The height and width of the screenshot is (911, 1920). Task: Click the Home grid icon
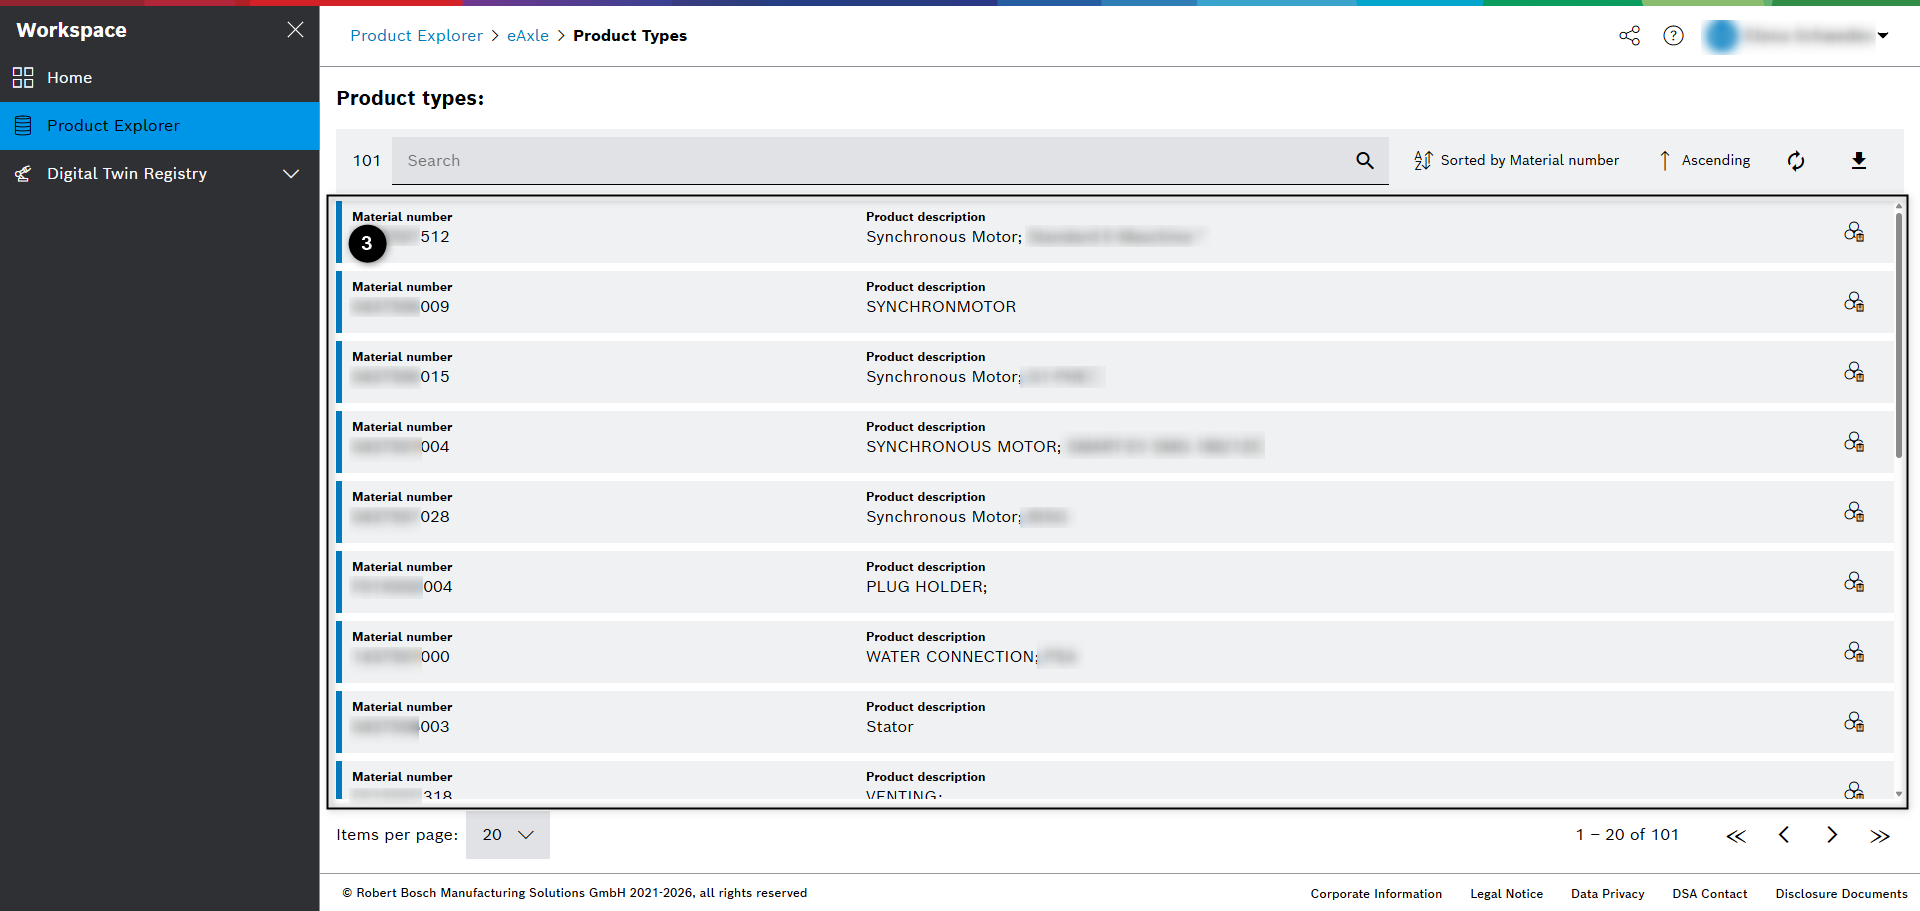pos(23,77)
